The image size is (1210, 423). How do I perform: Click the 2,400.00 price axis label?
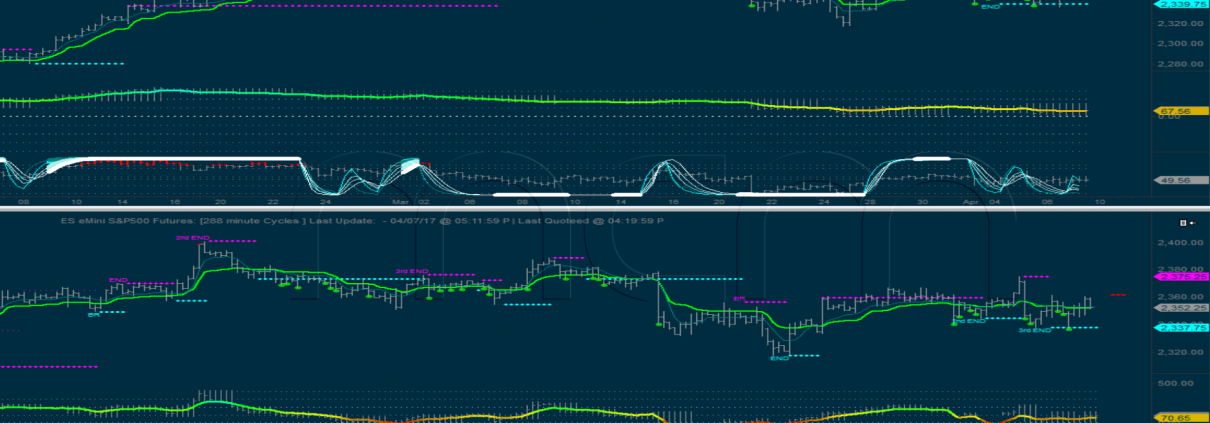(1180, 242)
